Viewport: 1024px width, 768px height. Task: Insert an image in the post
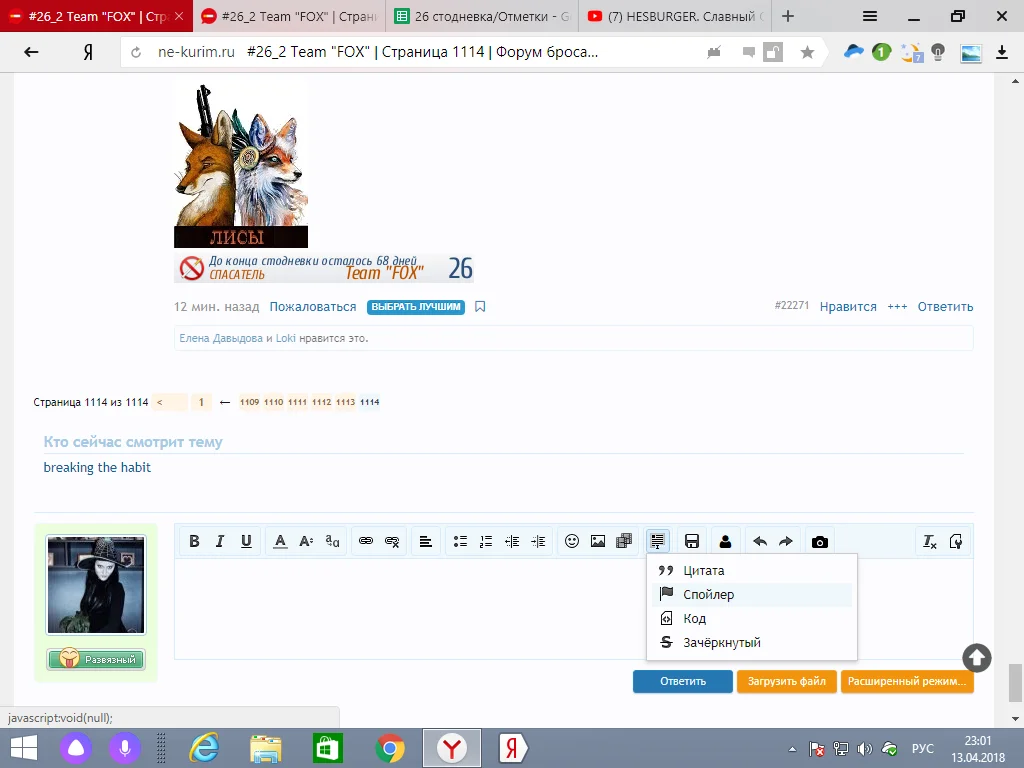pos(598,541)
